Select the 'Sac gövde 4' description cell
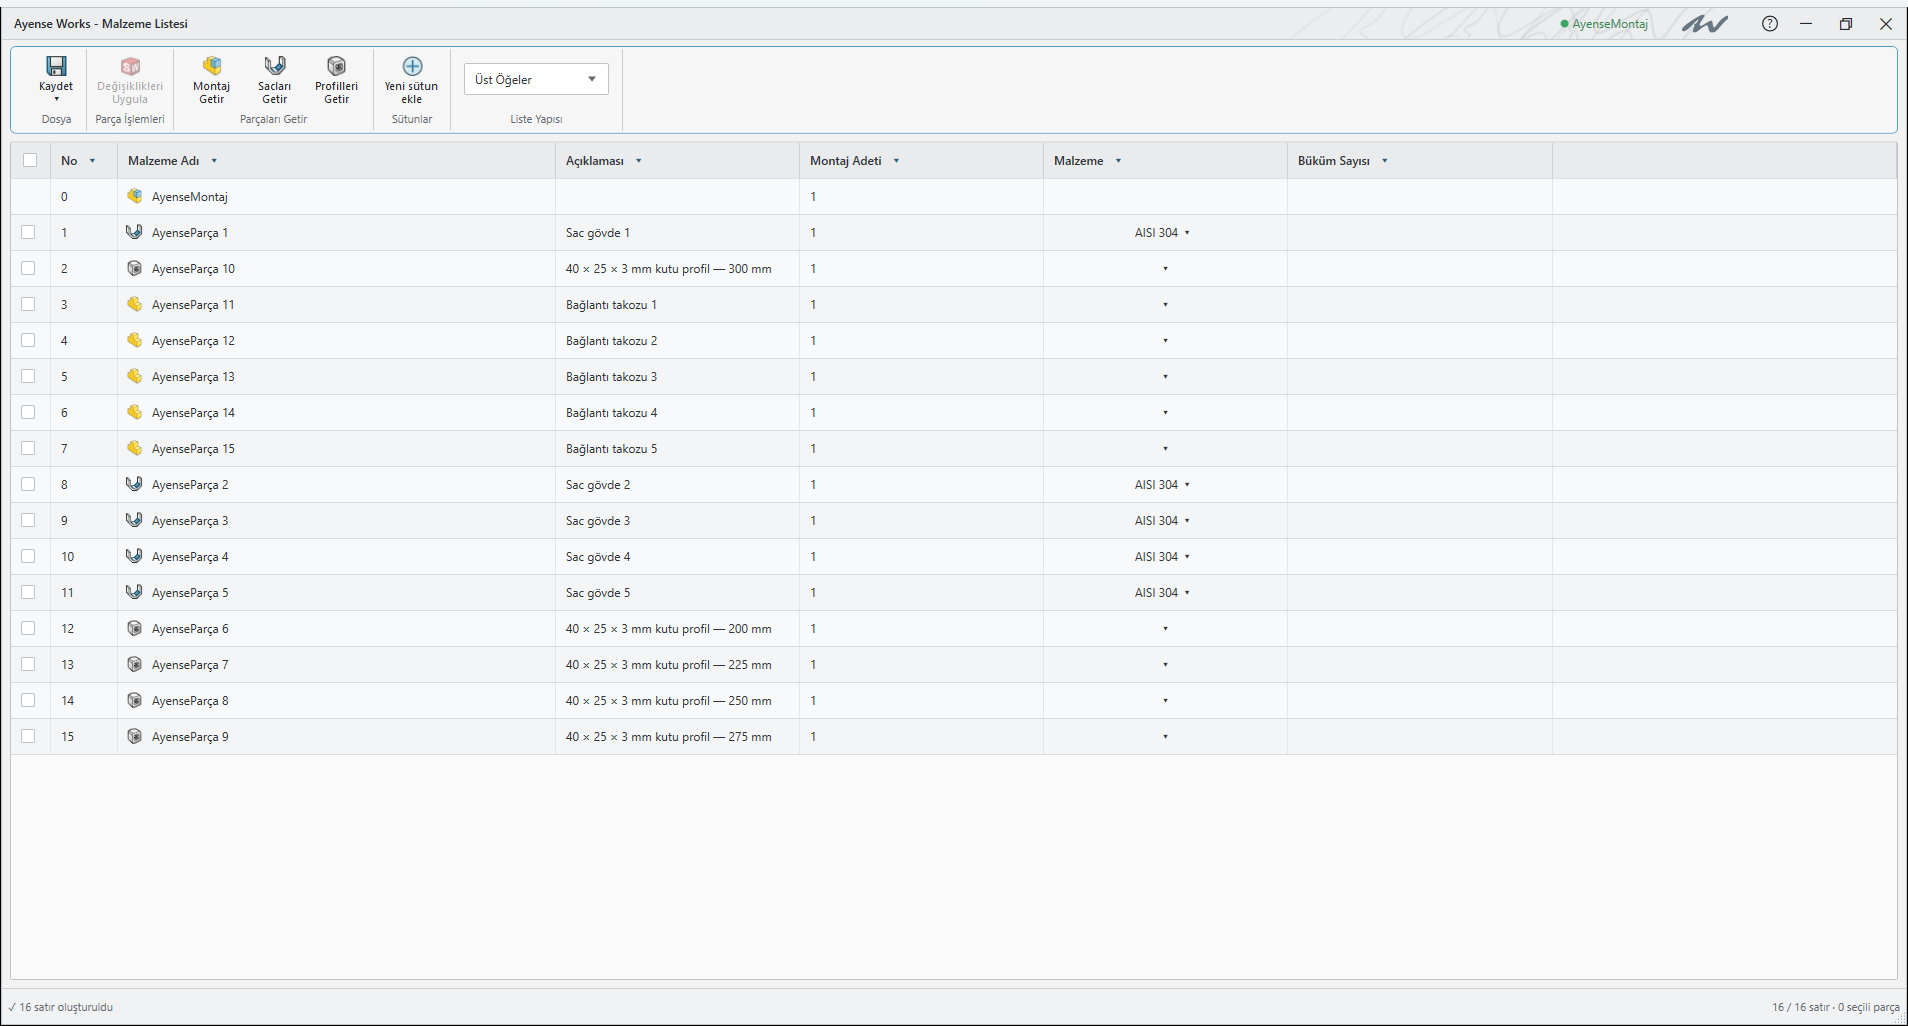Image resolution: width=1908 pixels, height=1026 pixels. click(677, 557)
